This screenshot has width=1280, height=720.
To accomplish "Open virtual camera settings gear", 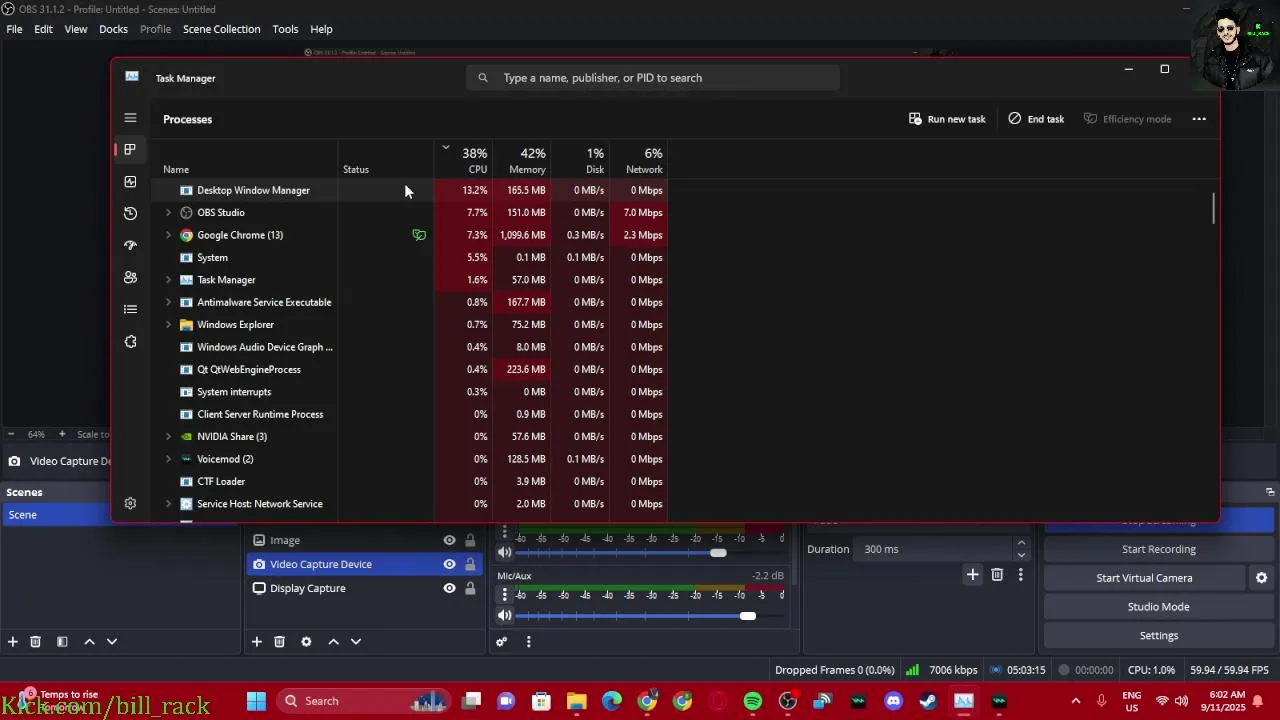I will [1261, 578].
